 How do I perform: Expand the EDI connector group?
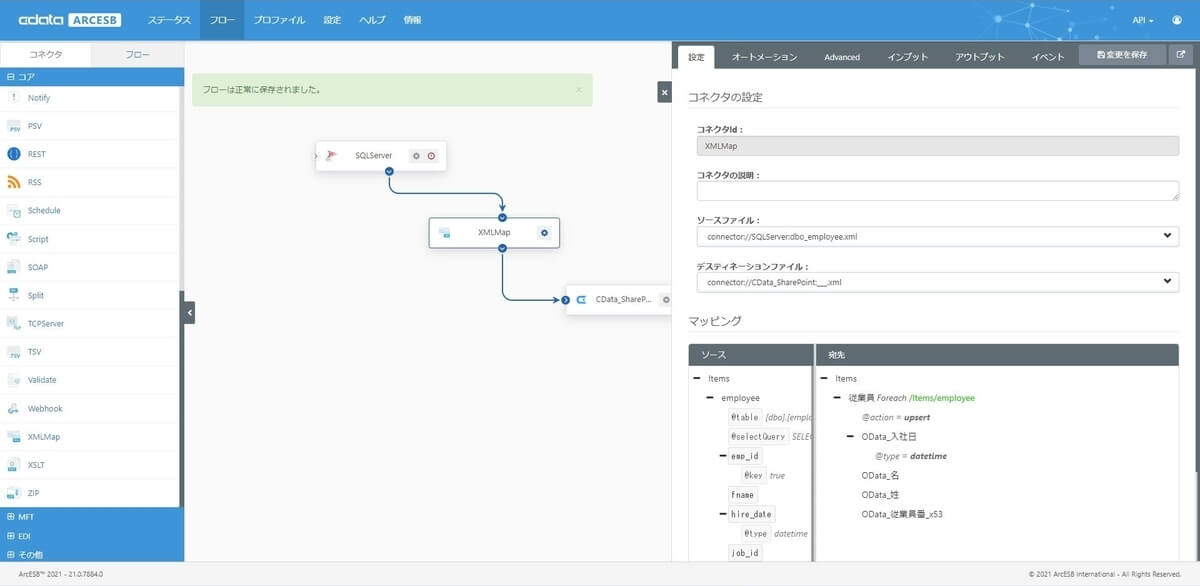point(11,536)
